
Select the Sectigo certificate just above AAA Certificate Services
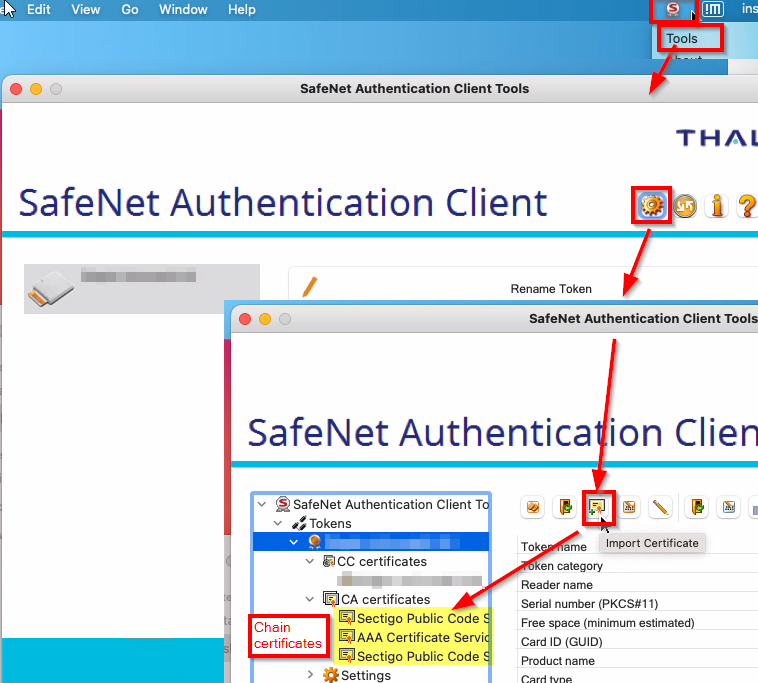(423, 618)
